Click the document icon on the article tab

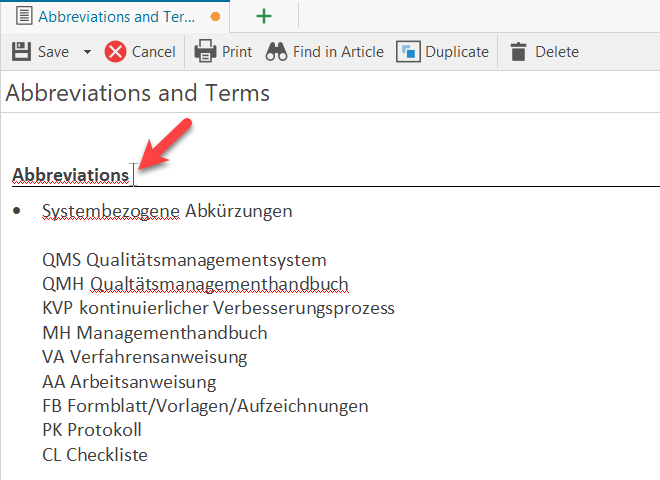pos(20,16)
